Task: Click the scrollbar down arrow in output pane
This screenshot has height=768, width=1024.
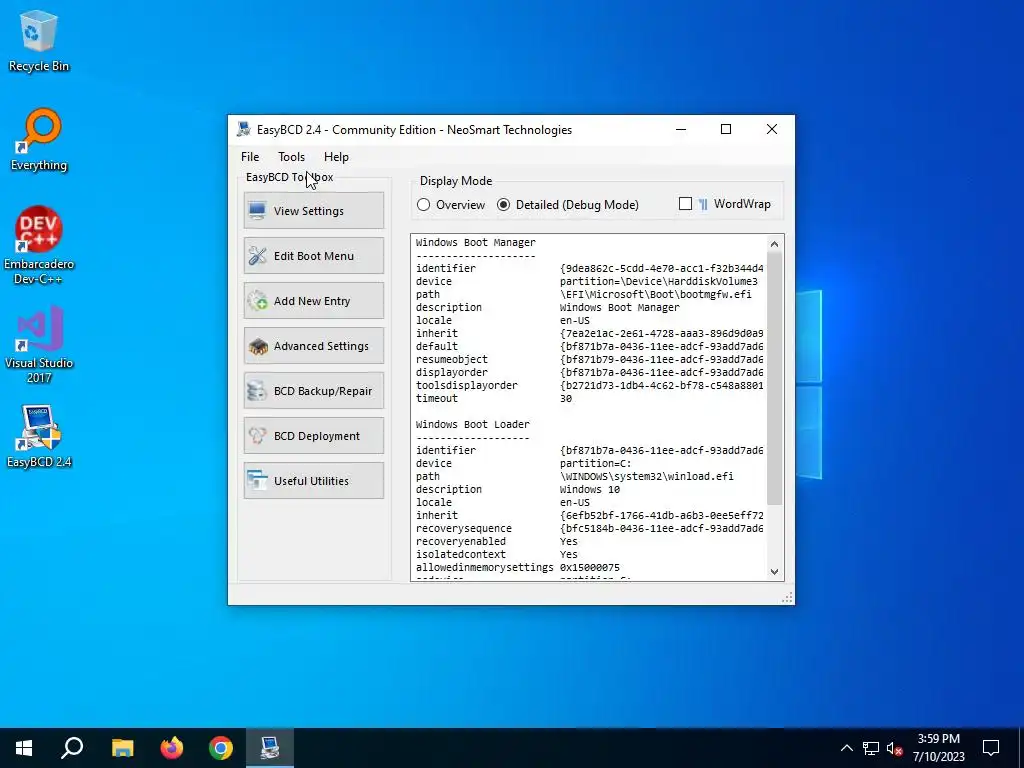Action: pos(775,571)
